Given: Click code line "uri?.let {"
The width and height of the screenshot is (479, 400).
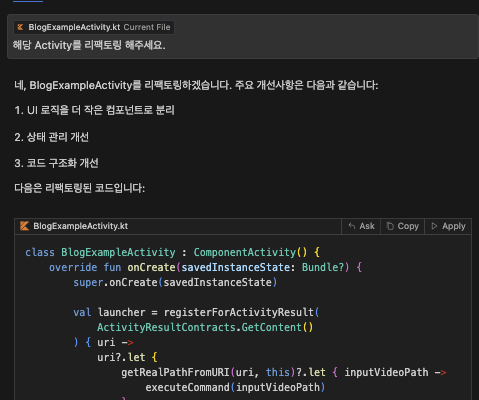Looking at the screenshot, I should [x=127, y=357].
